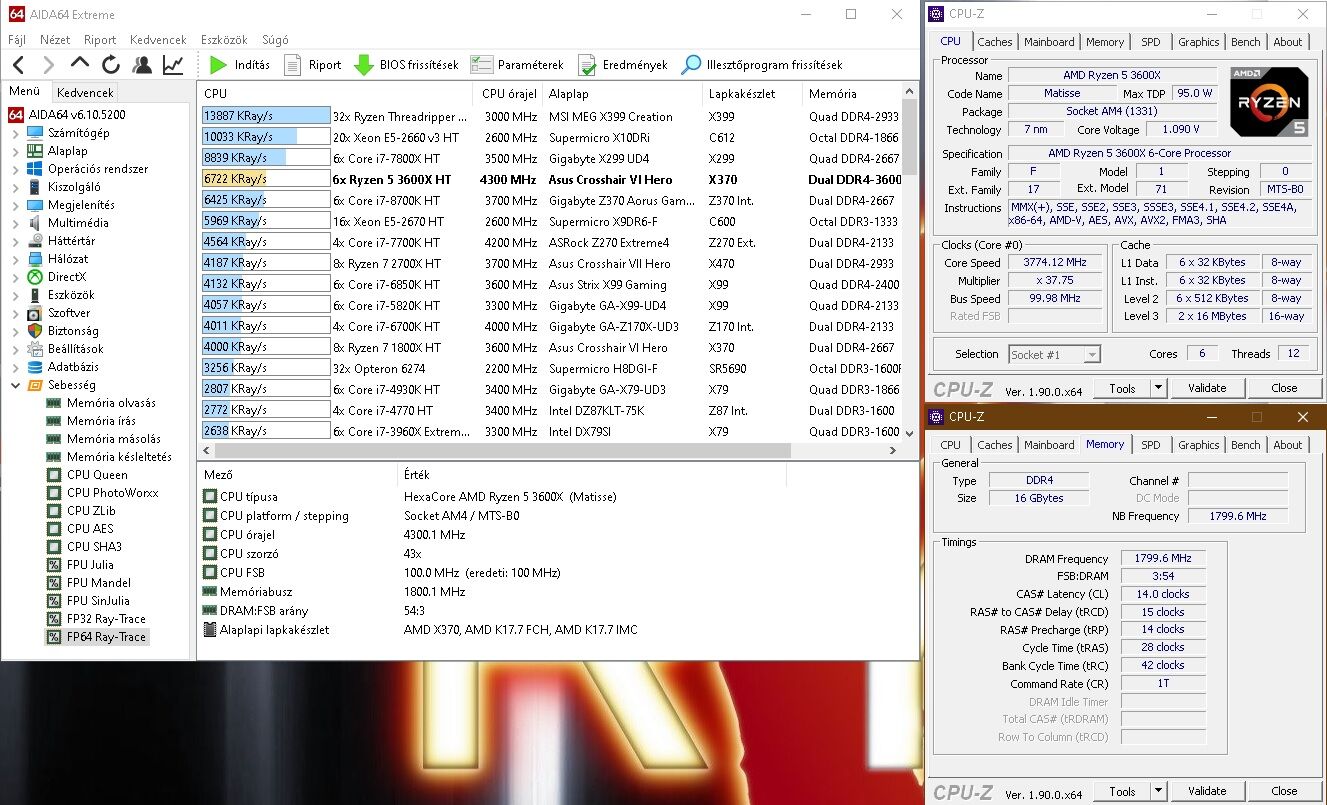
Task: Collapse the Sebesség tree node
Action: click(x=15, y=385)
